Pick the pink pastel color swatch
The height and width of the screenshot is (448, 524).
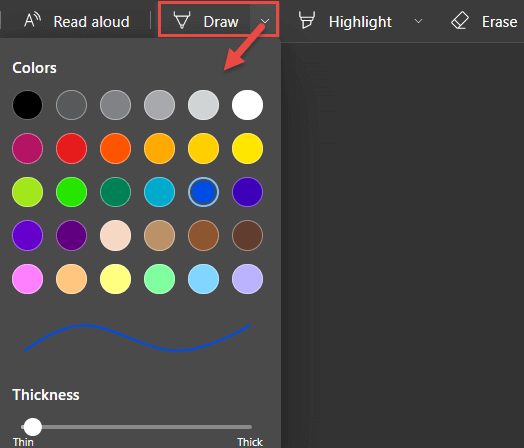point(27,279)
